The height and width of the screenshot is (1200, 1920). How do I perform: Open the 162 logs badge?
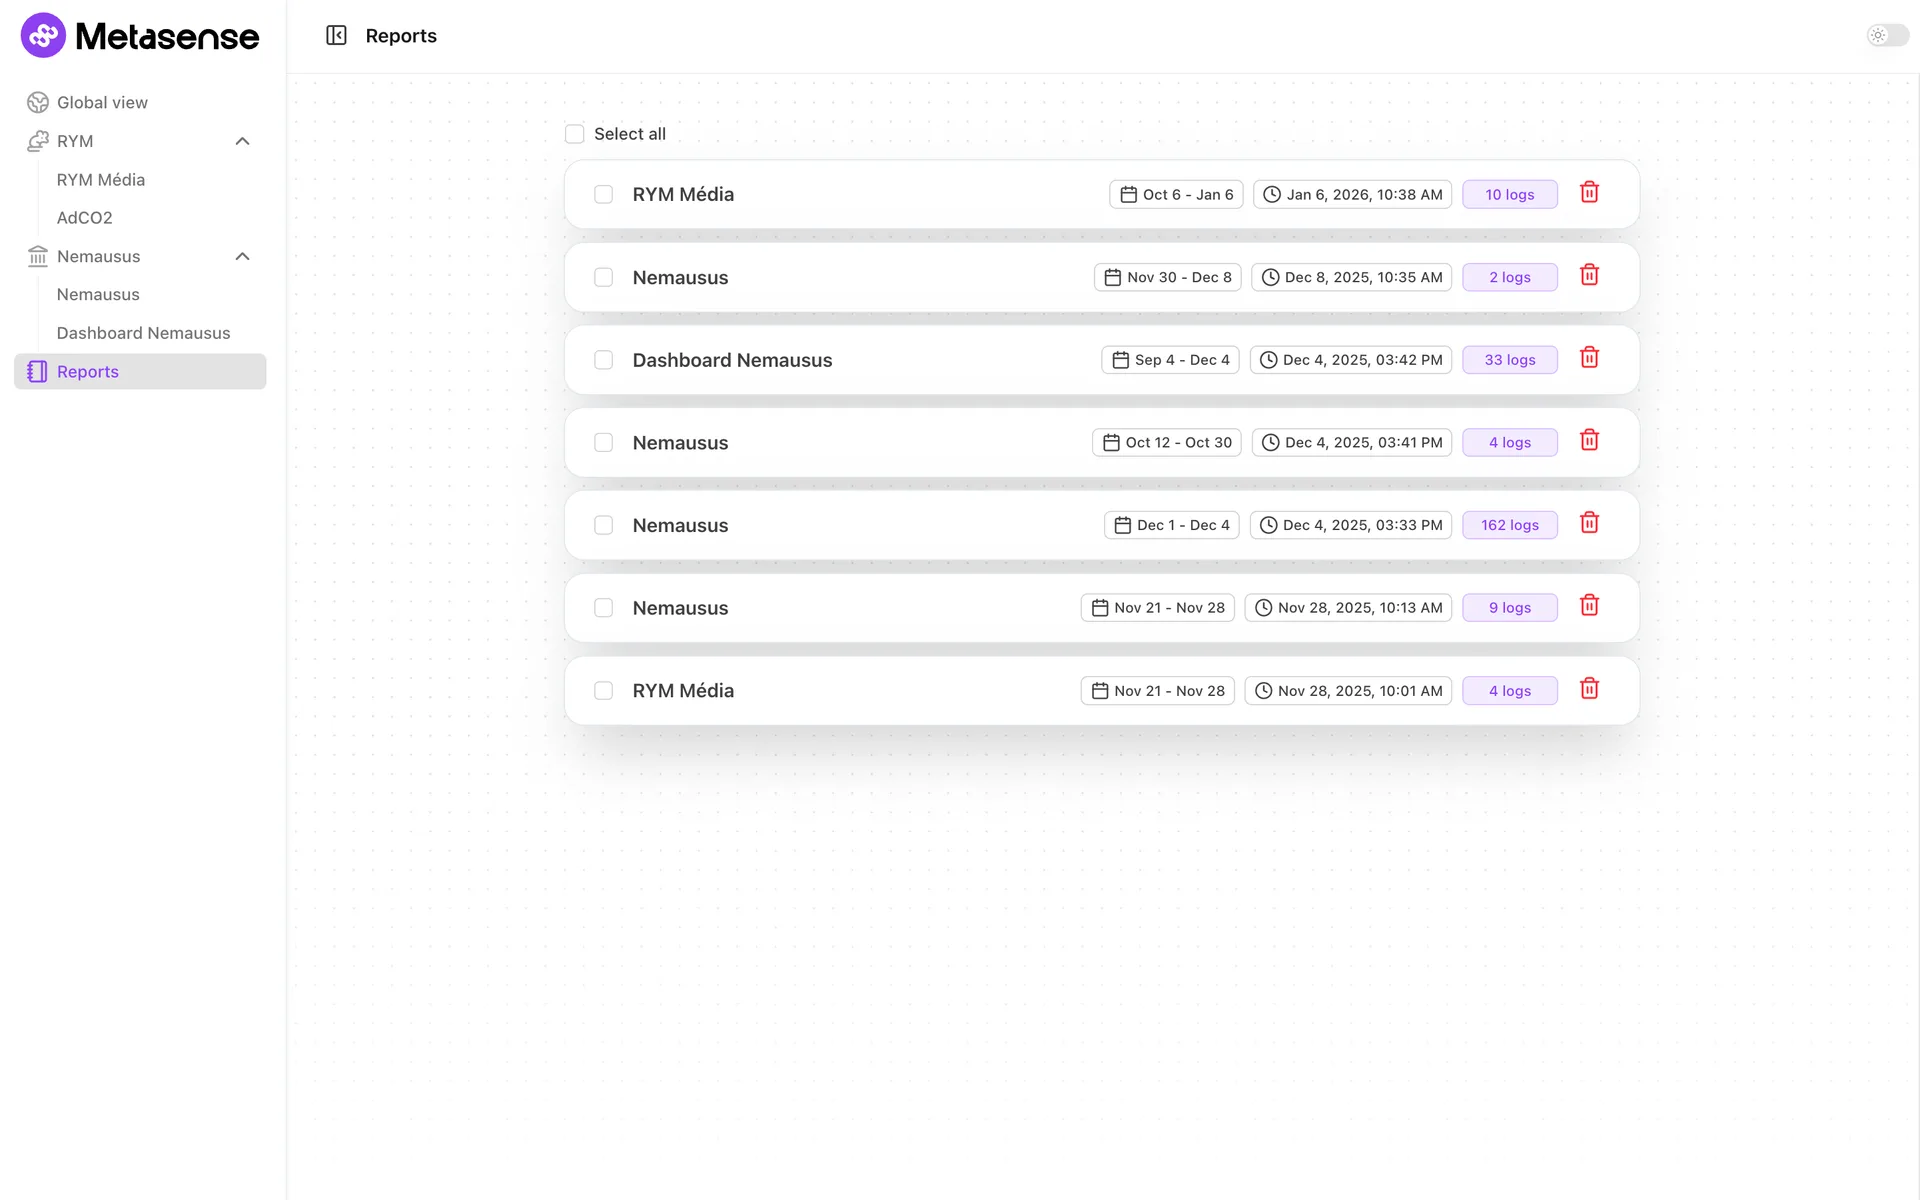click(1510, 525)
